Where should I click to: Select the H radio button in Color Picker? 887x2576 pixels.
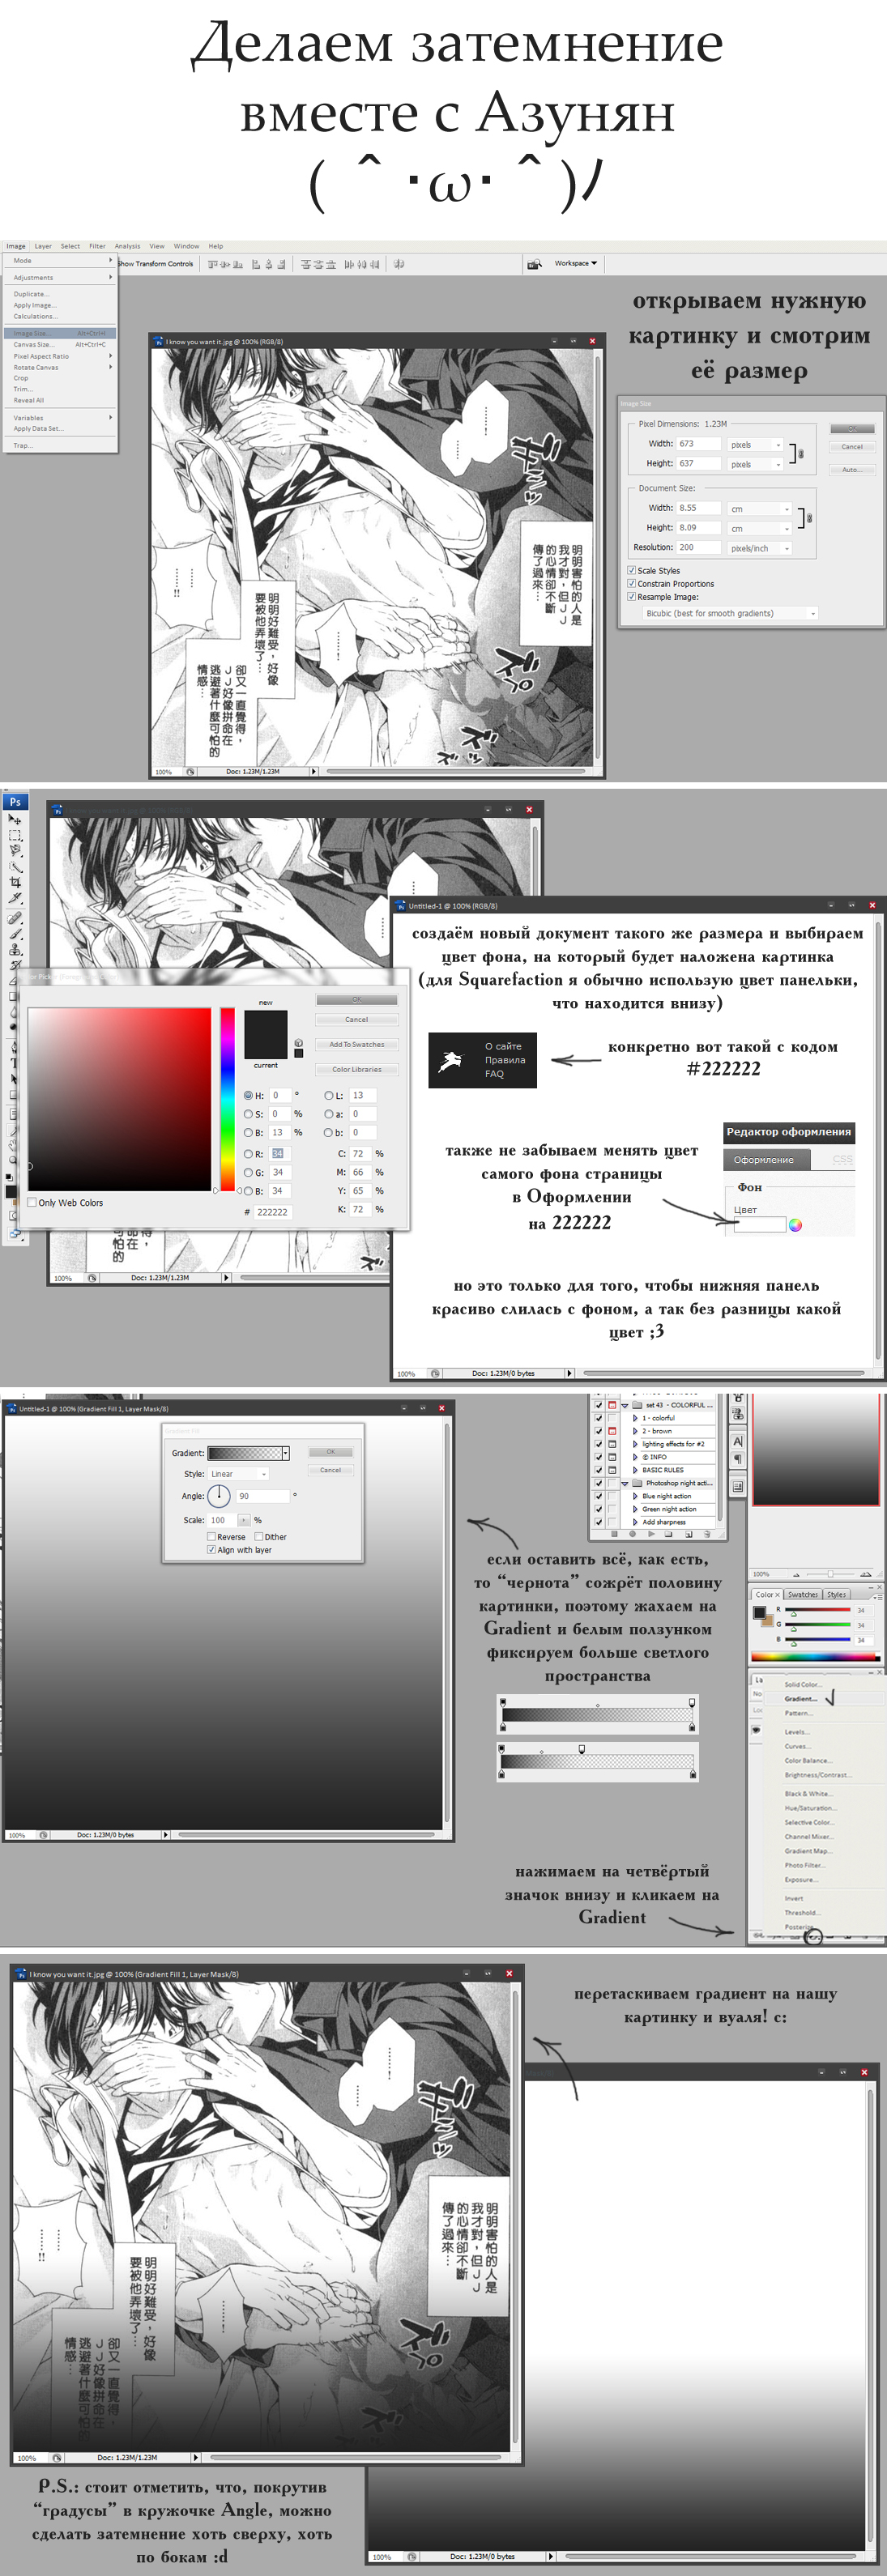(x=248, y=1095)
